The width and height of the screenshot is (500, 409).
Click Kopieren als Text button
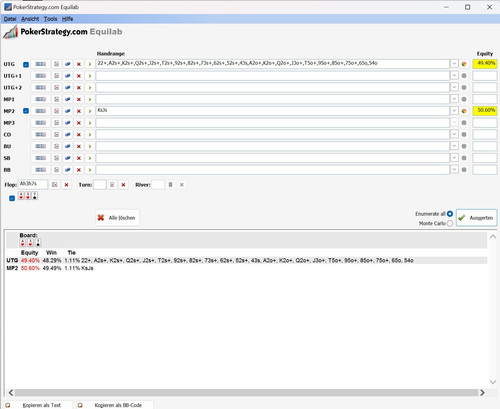point(38,405)
